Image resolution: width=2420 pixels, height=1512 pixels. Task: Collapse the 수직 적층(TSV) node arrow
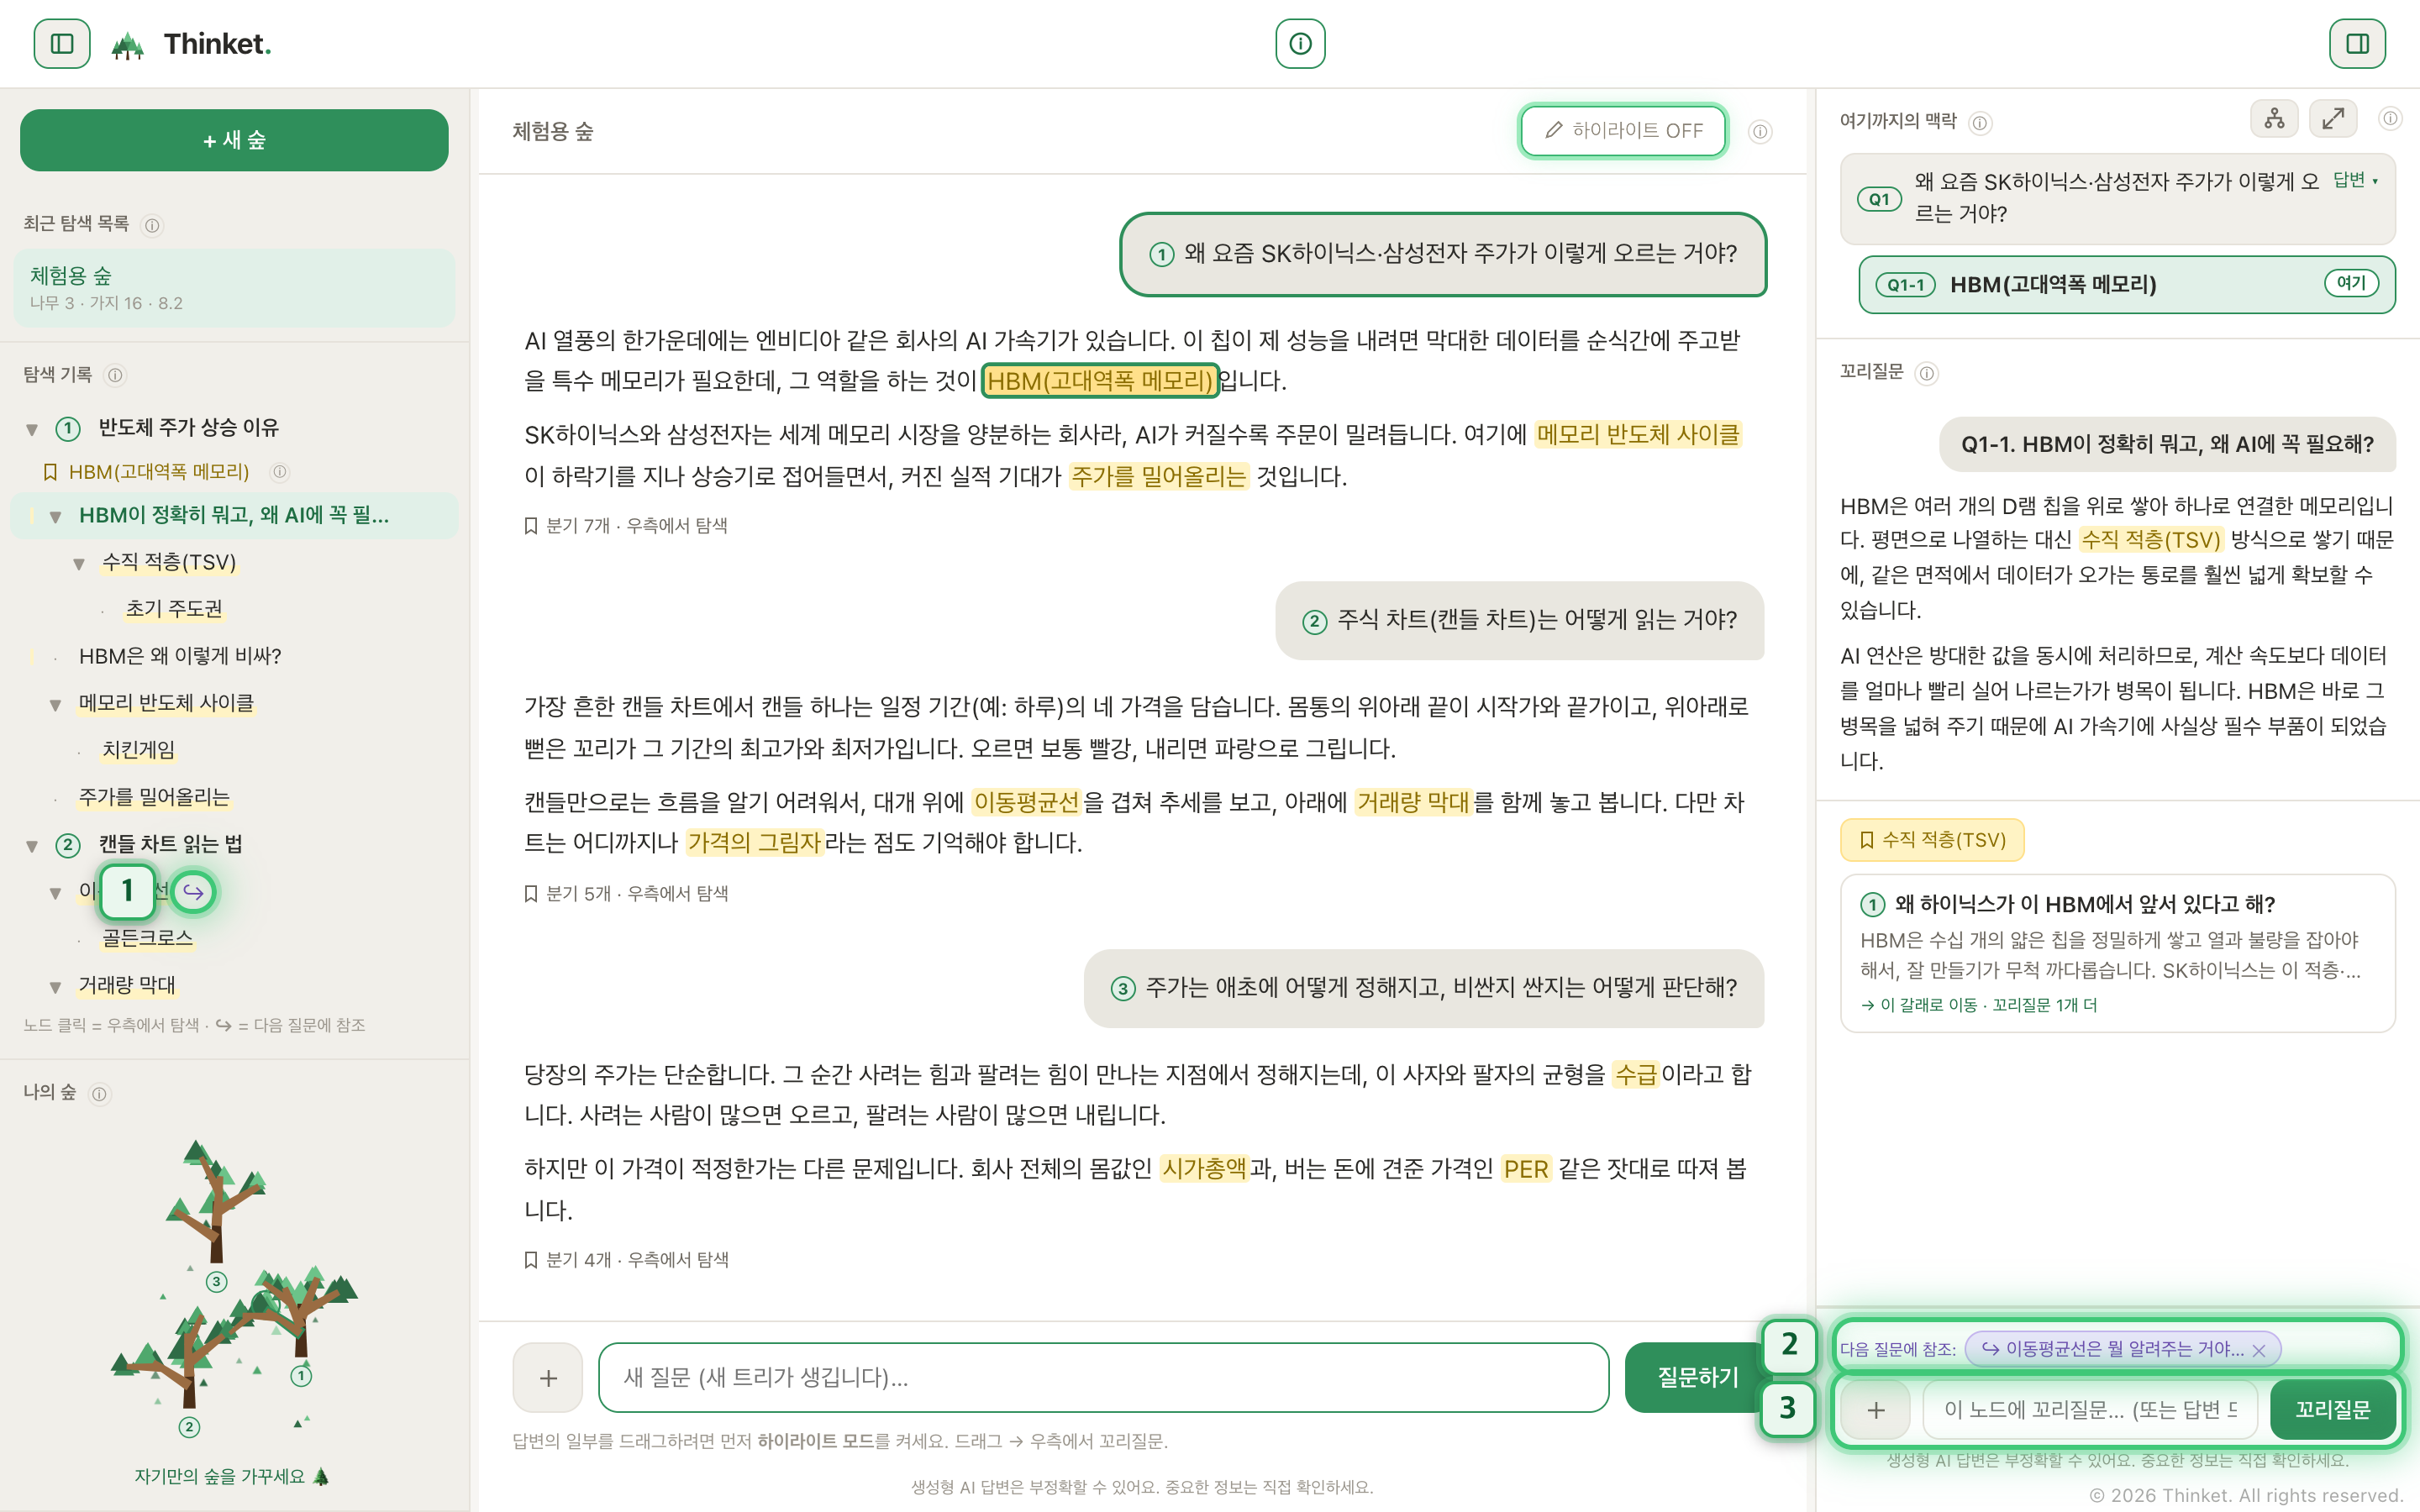(79, 564)
